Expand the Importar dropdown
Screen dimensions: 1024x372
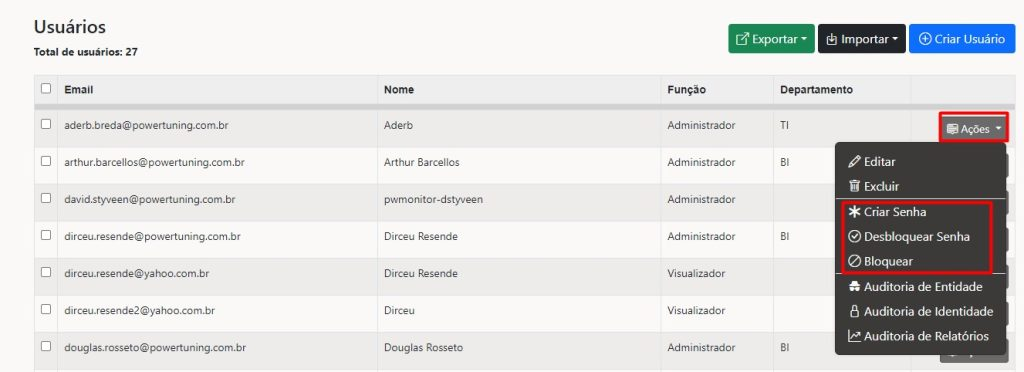point(861,39)
